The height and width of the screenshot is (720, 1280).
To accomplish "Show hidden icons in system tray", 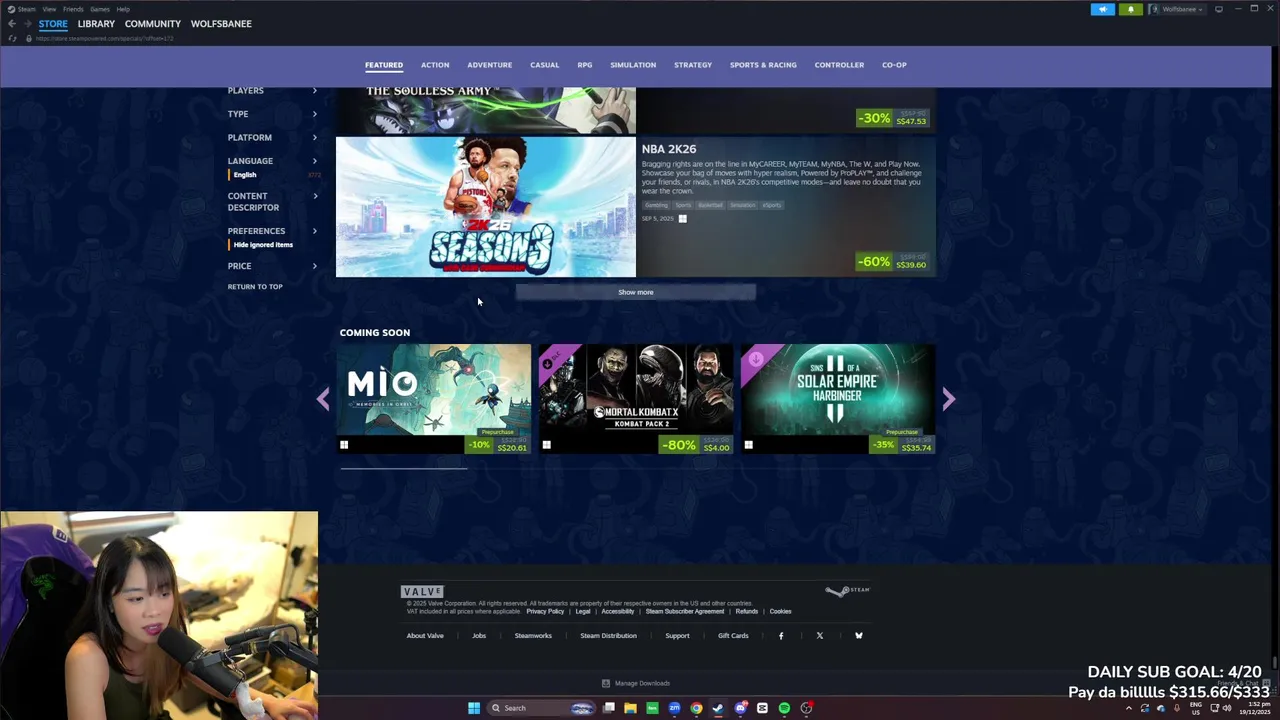I will click(x=1129, y=708).
